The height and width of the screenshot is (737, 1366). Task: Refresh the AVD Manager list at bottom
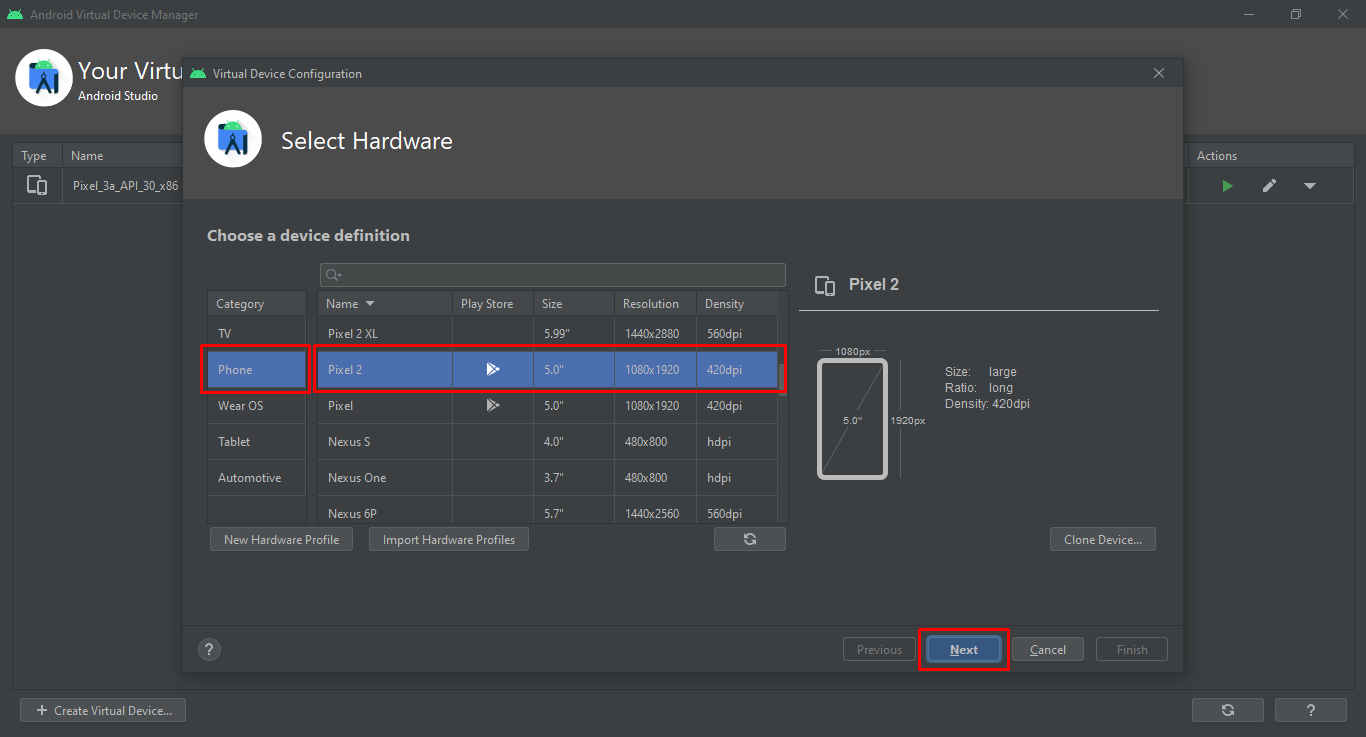1228,710
